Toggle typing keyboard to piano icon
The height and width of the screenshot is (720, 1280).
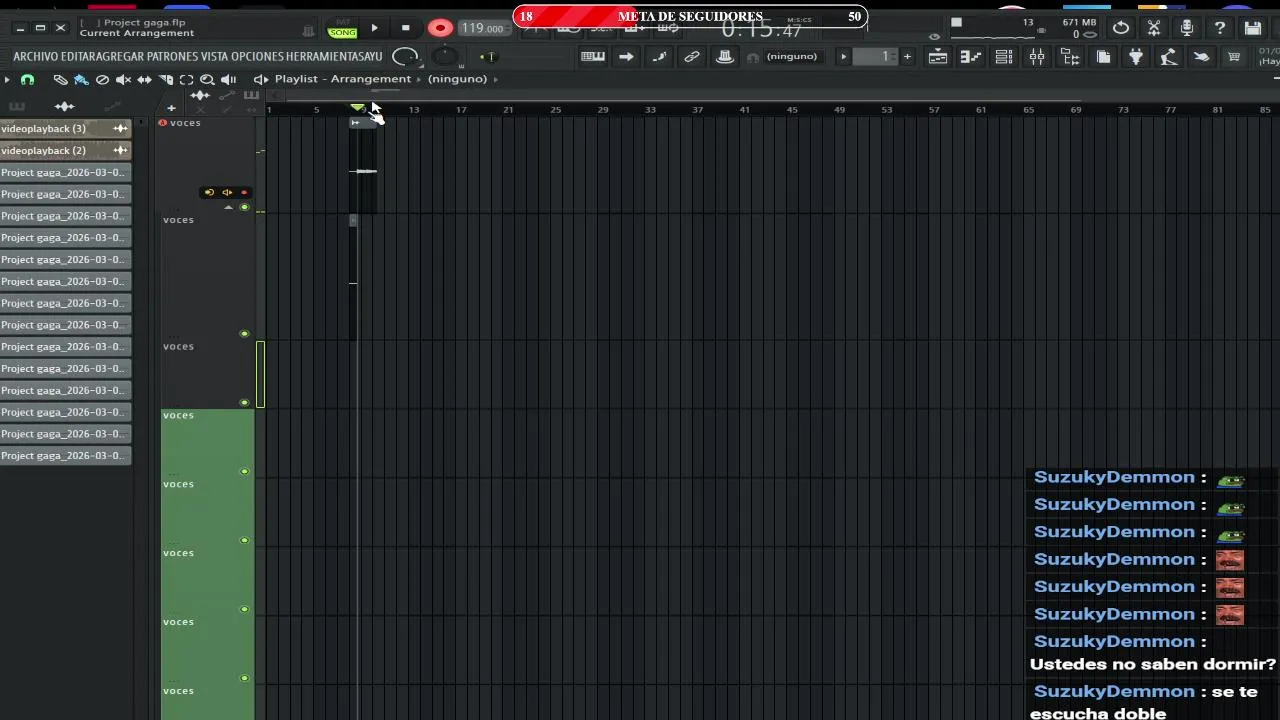pos(593,57)
